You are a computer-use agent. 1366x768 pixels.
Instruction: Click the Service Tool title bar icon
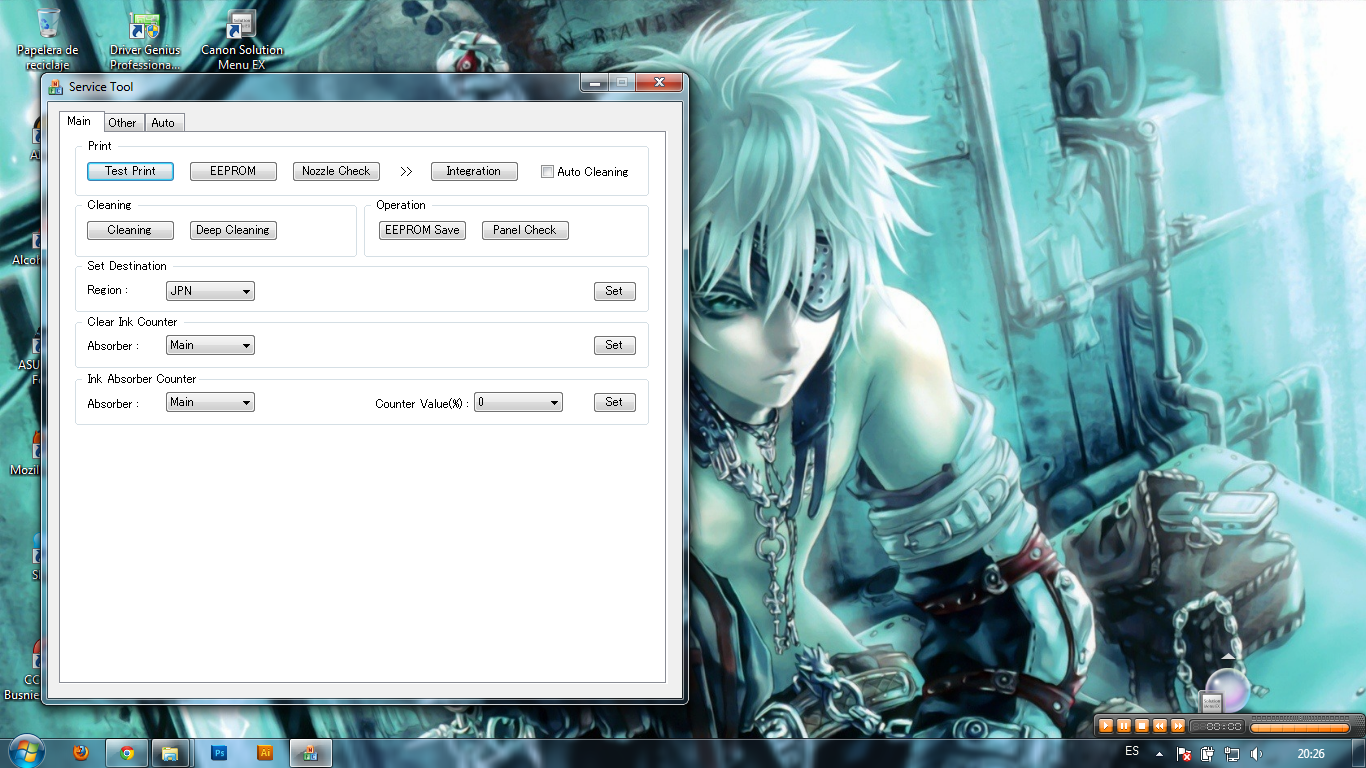pyautogui.click(x=56, y=87)
